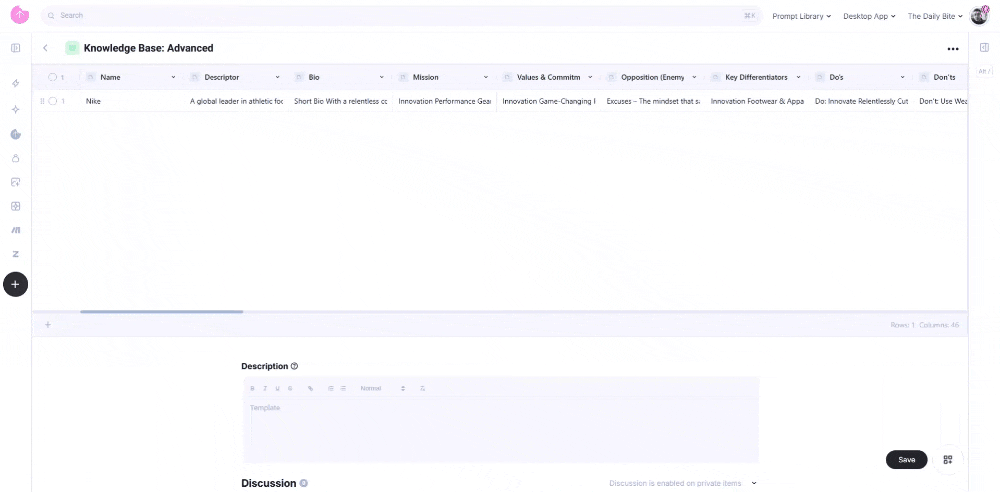Open the Z sidebar icon
The width and height of the screenshot is (1000, 492).
[15, 254]
